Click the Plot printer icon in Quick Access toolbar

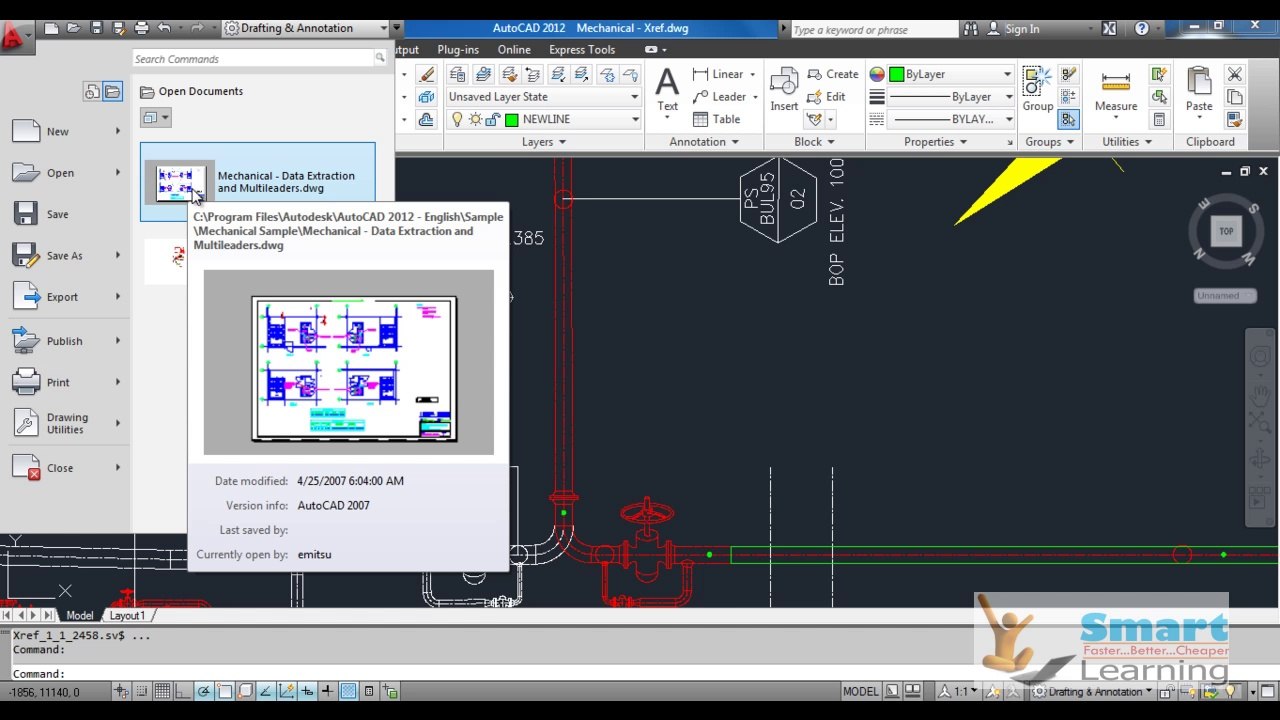point(141,28)
